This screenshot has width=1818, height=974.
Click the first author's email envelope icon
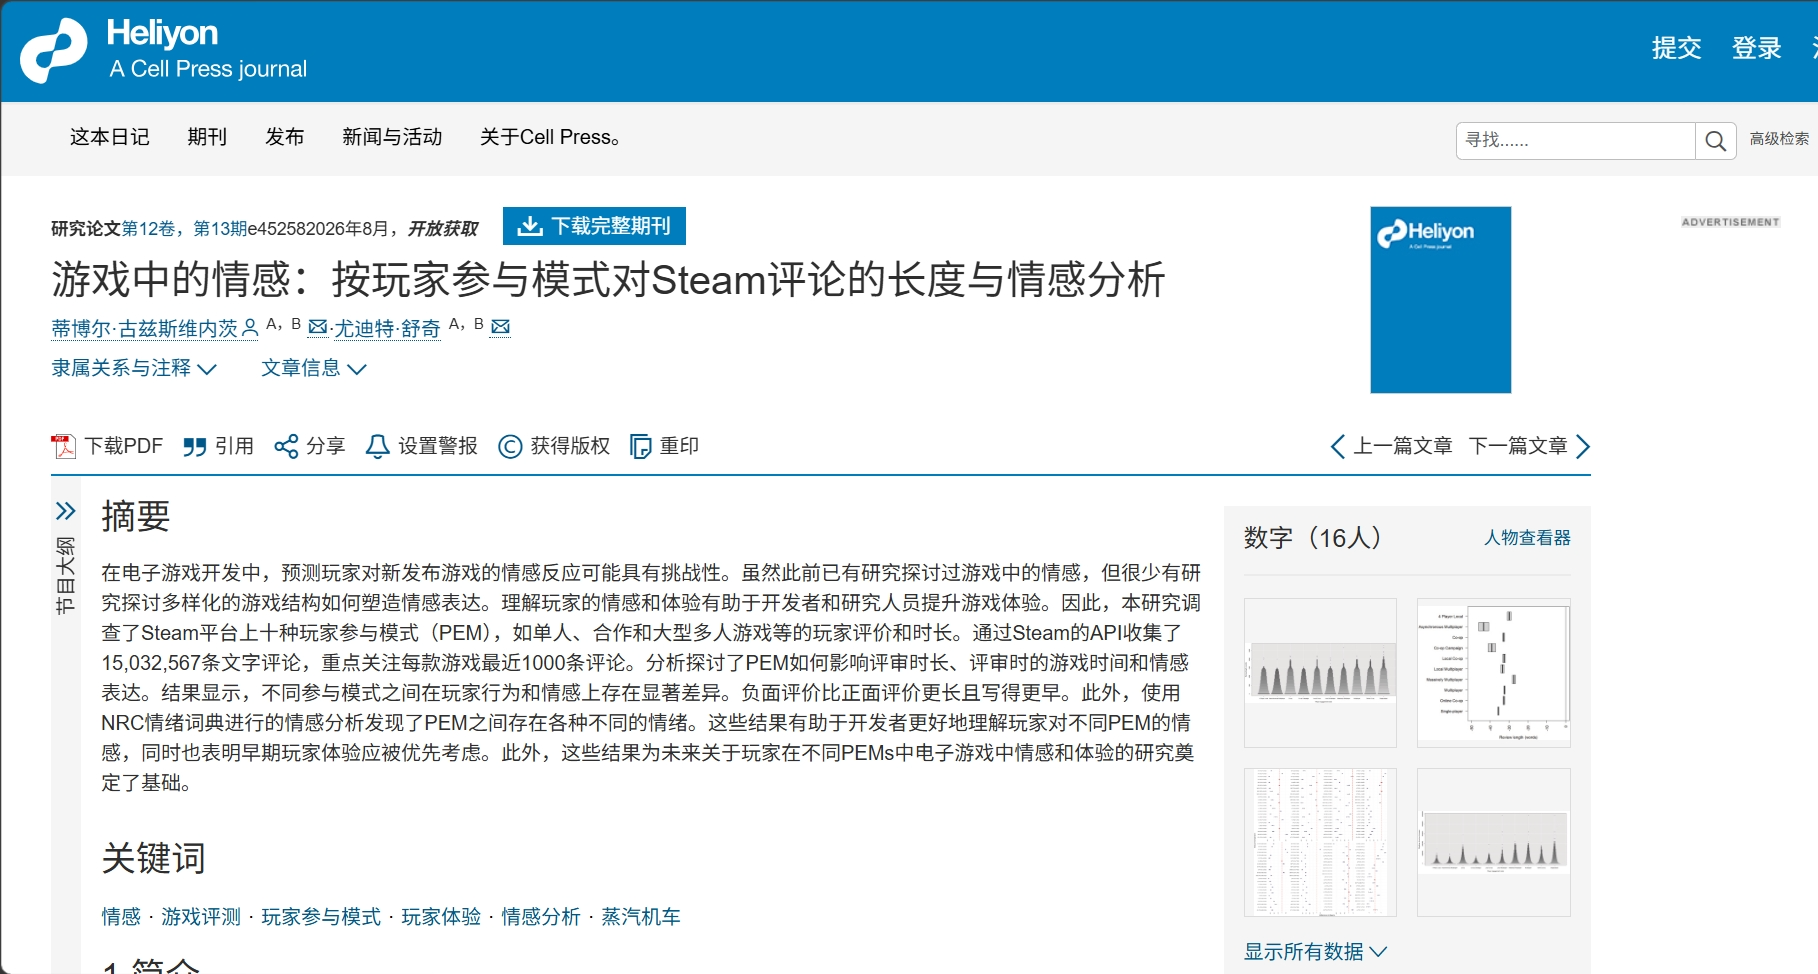pyautogui.click(x=318, y=327)
